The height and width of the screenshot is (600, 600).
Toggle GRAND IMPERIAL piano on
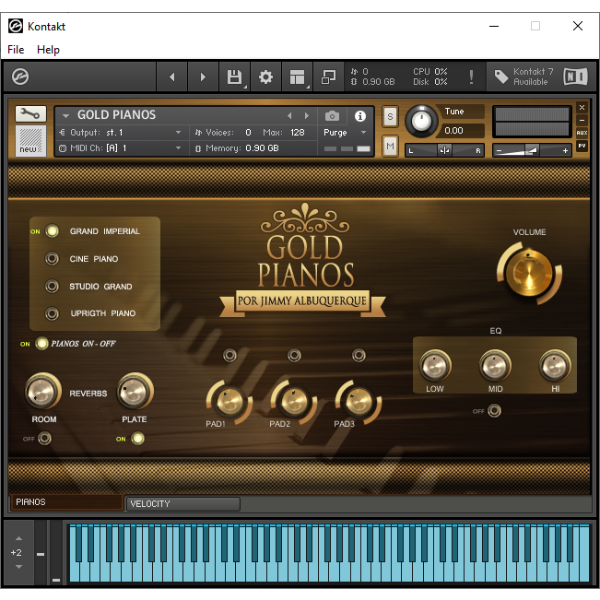click(52, 231)
